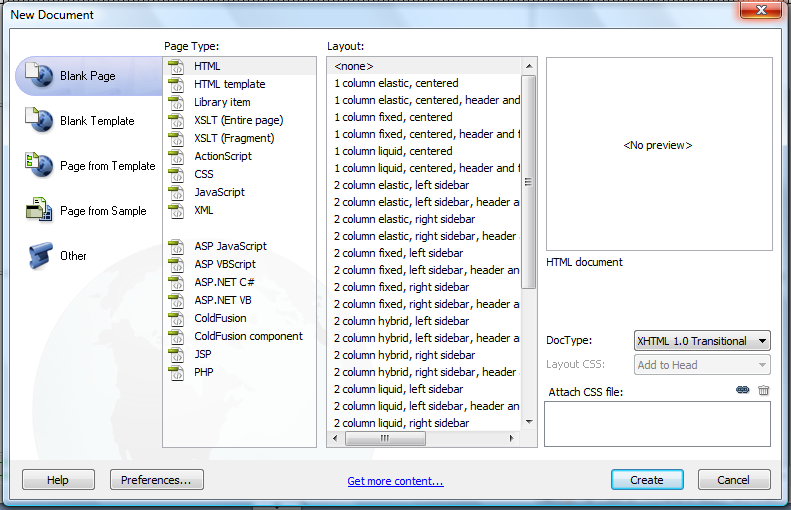791x510 pixels.
Task: Click the Other category scroll icon
Action: pyautogui.click(x=40, y=255)
